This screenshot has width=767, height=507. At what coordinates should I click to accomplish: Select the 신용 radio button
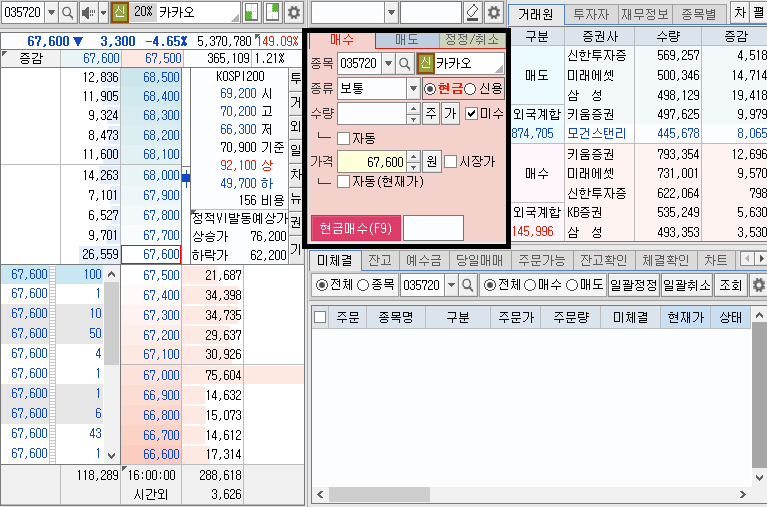[x=470, y=89]
